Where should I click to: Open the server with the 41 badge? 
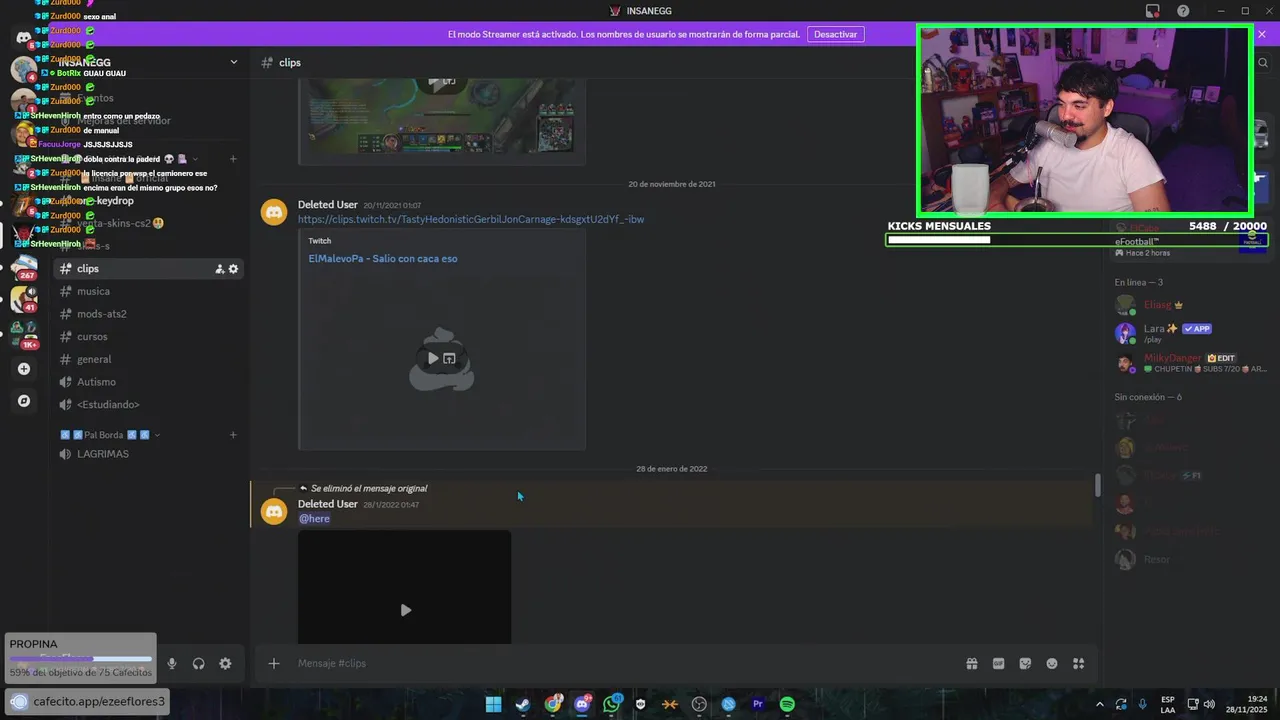(24, 299)
